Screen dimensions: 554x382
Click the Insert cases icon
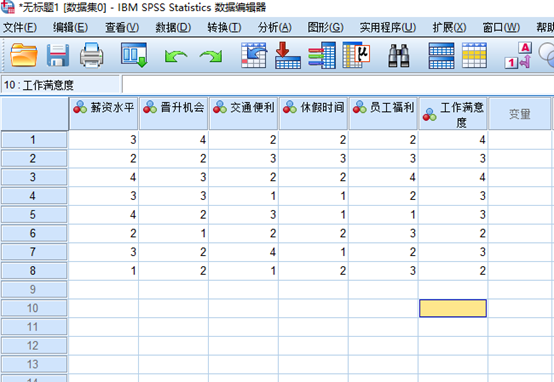coord(441,55)
